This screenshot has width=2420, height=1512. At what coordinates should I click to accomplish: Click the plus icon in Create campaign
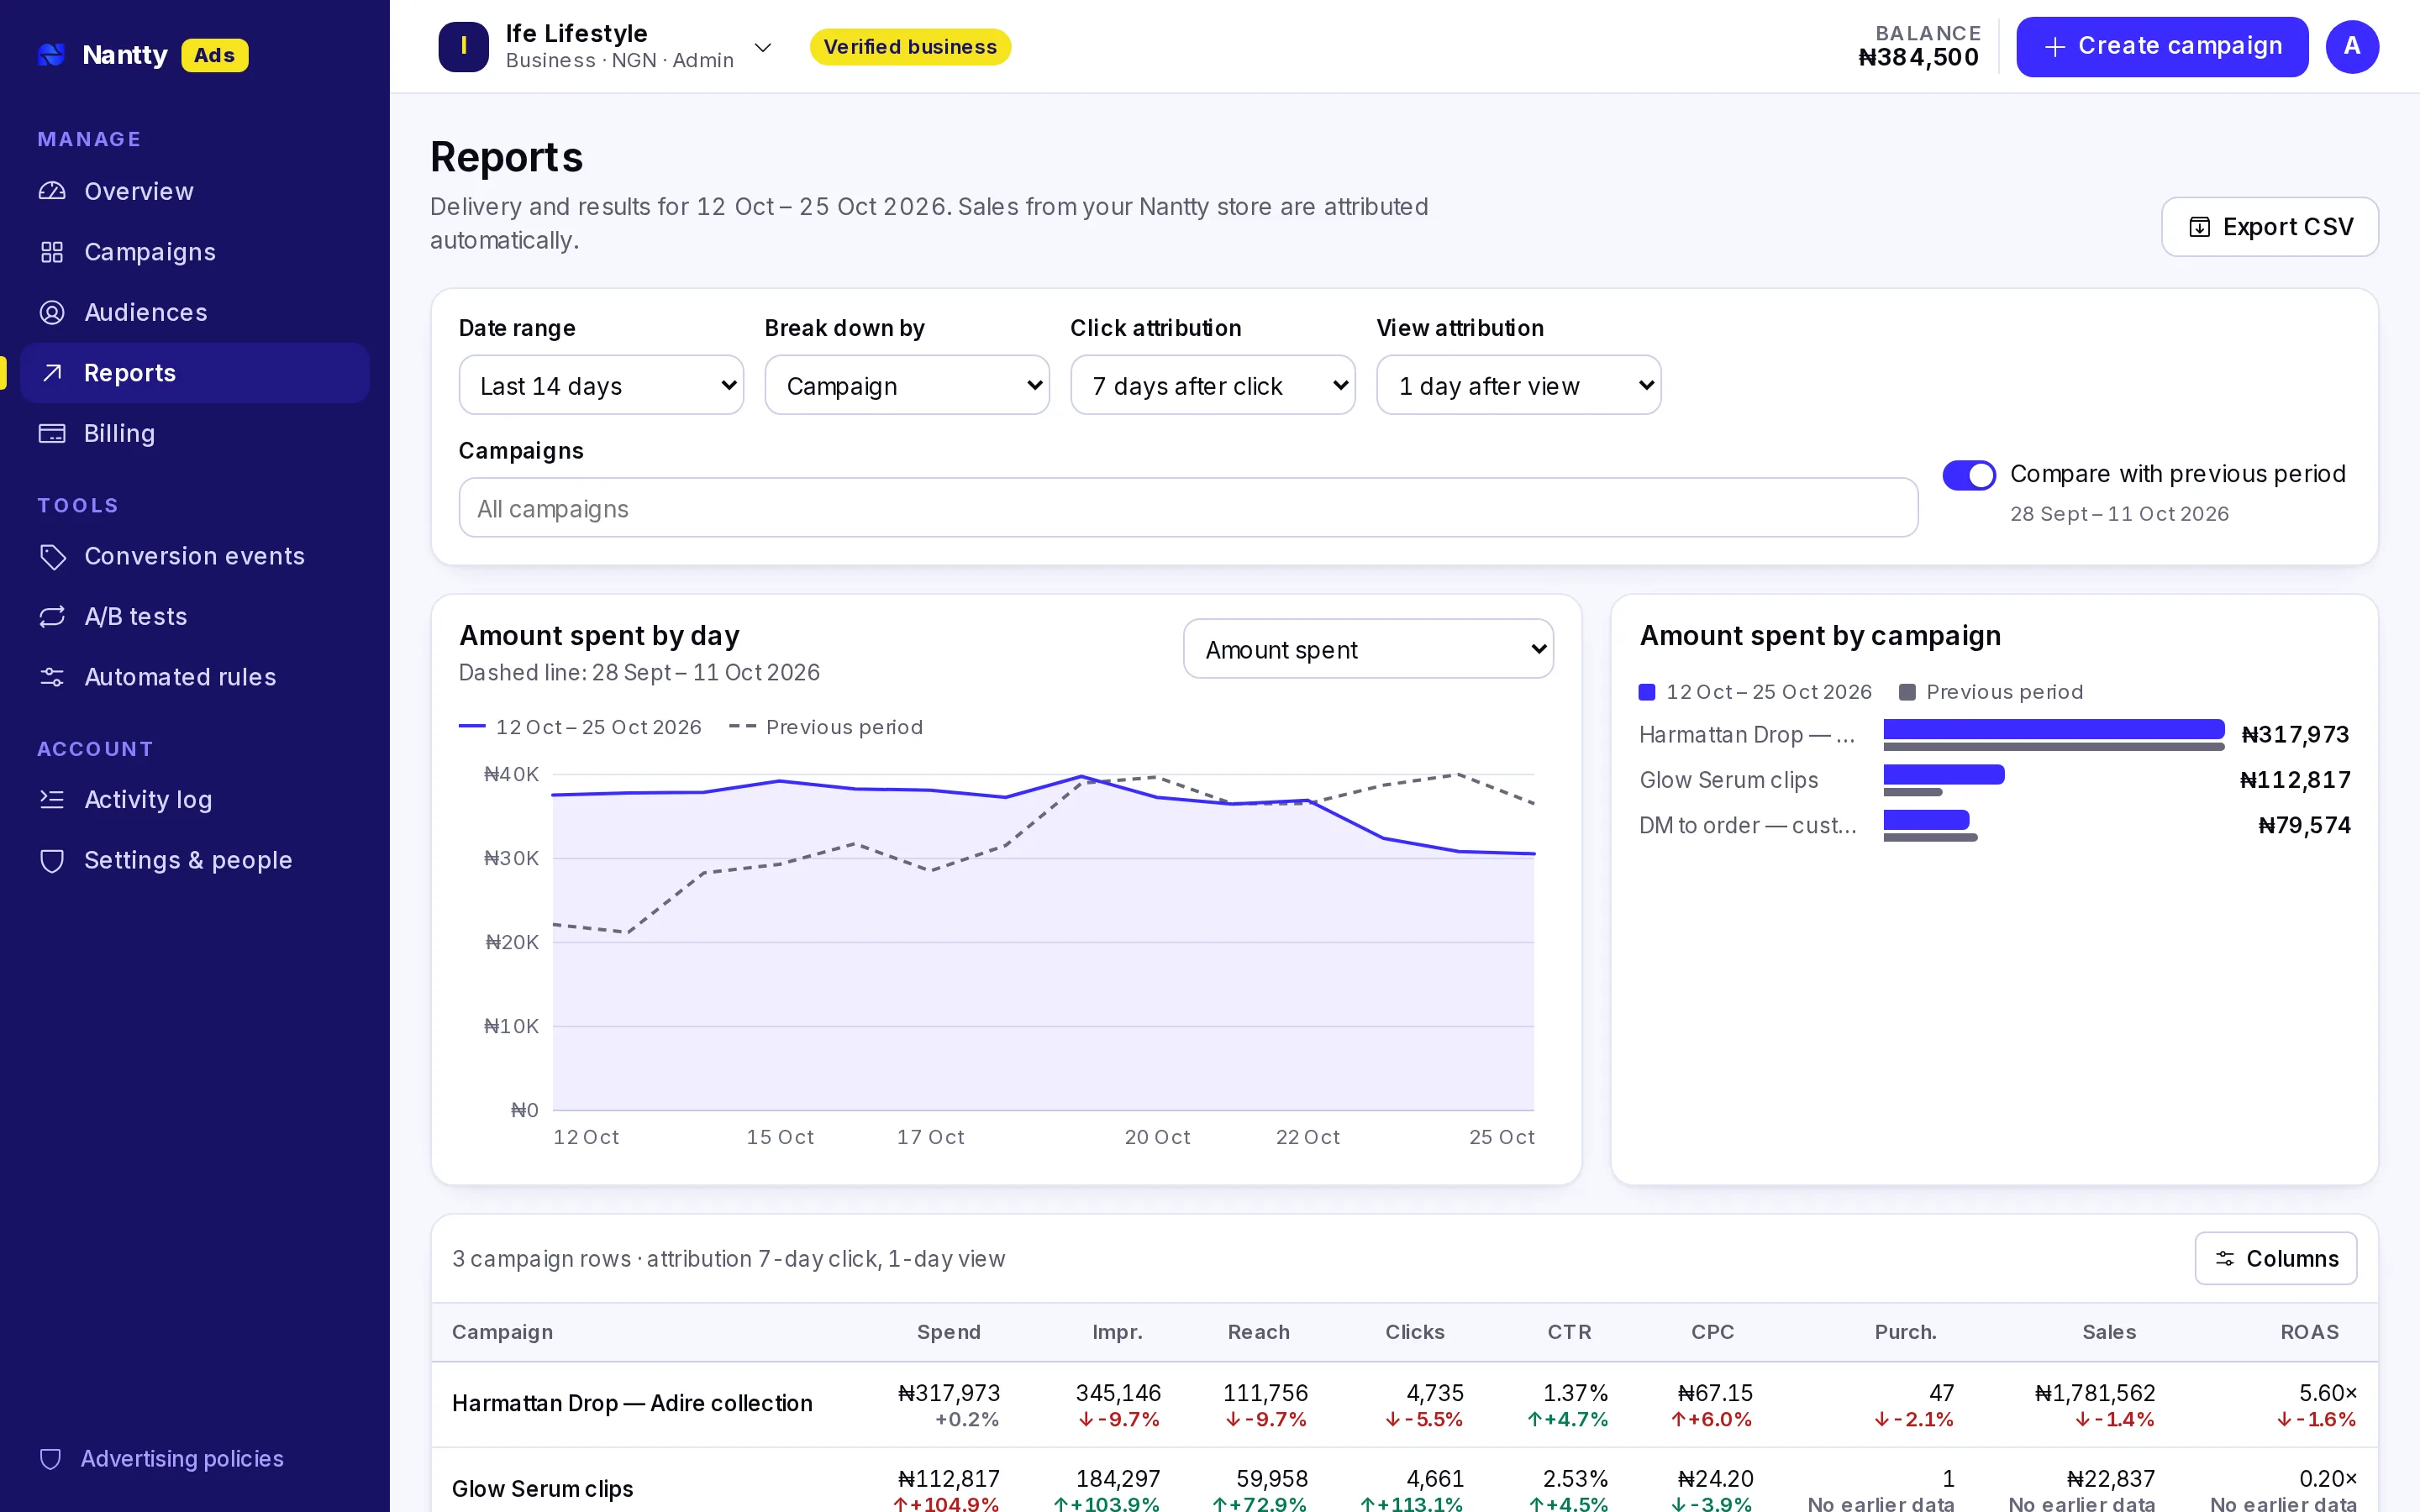point(2055,47)
